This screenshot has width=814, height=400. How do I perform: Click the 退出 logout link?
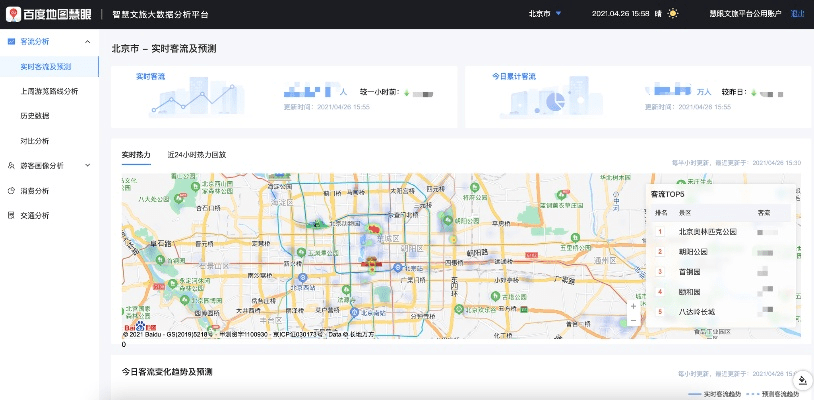(x=797, y=14)
